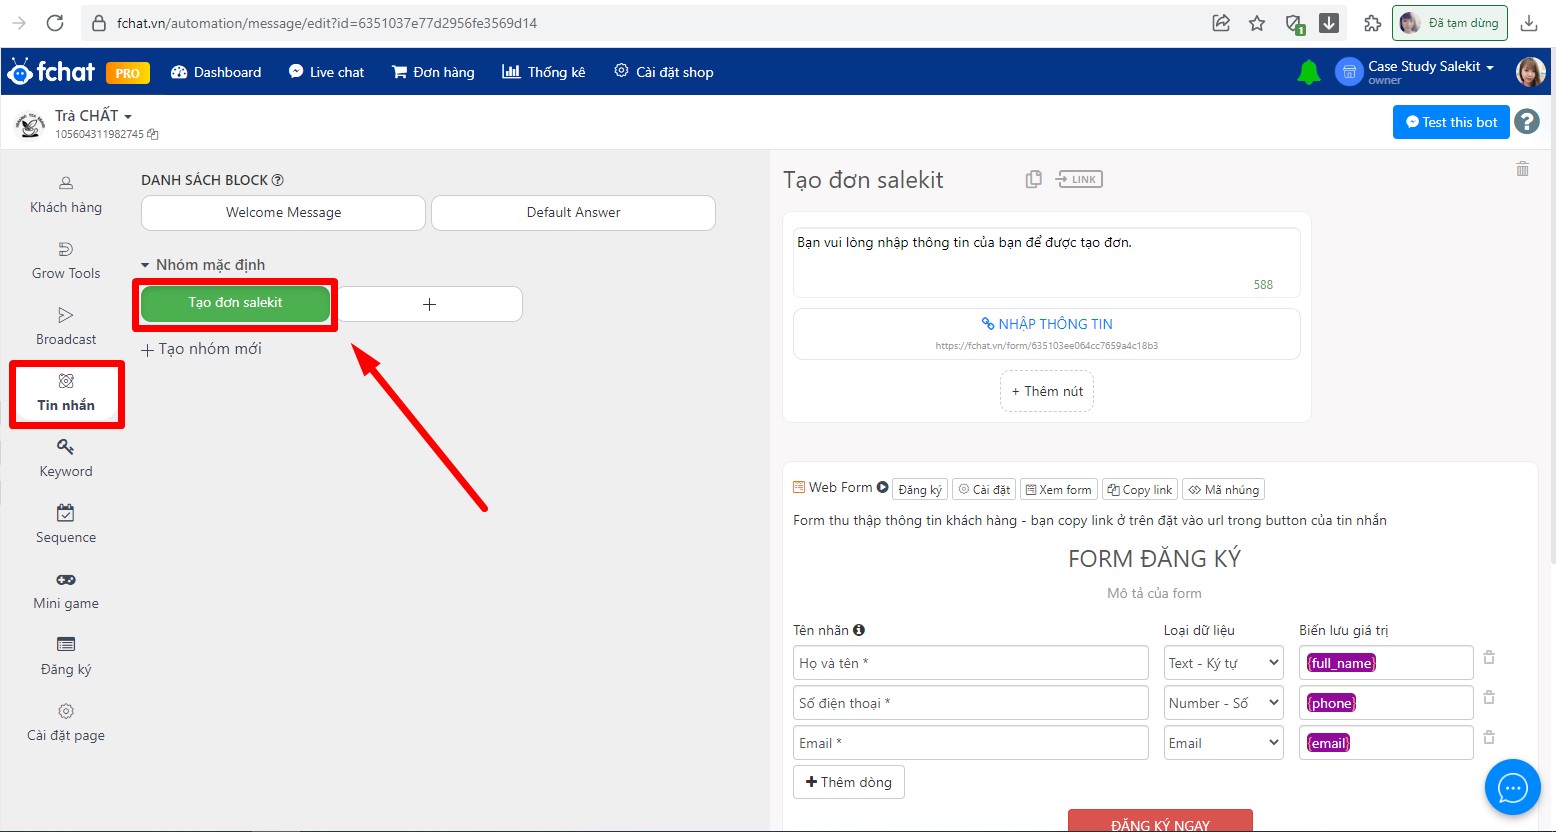Image resolution: width=1556 pixels, height=832 pixels.
Task: Delete the Email form row
Action: tap(1489, 737)
